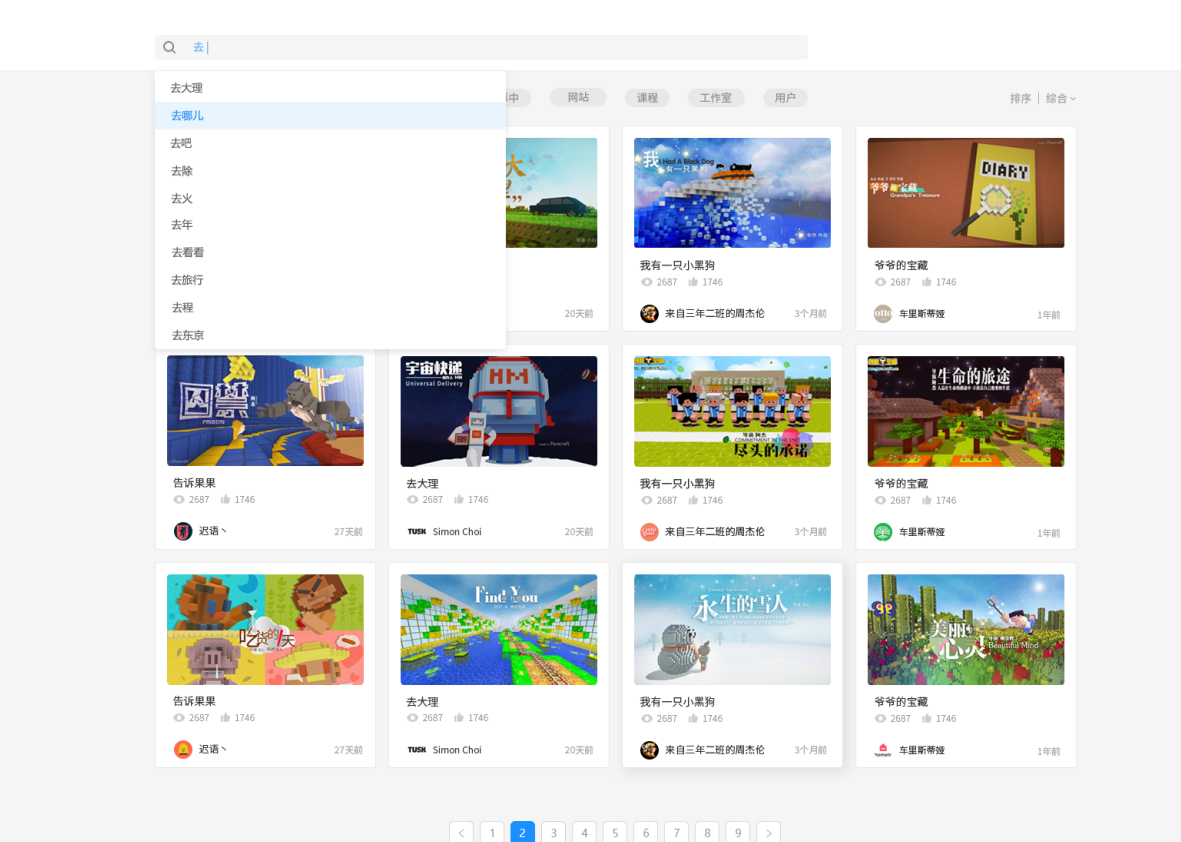Click the eye icon on 宇宙快递 card
Screen dimensions: 1181x842
coord(413,499)
